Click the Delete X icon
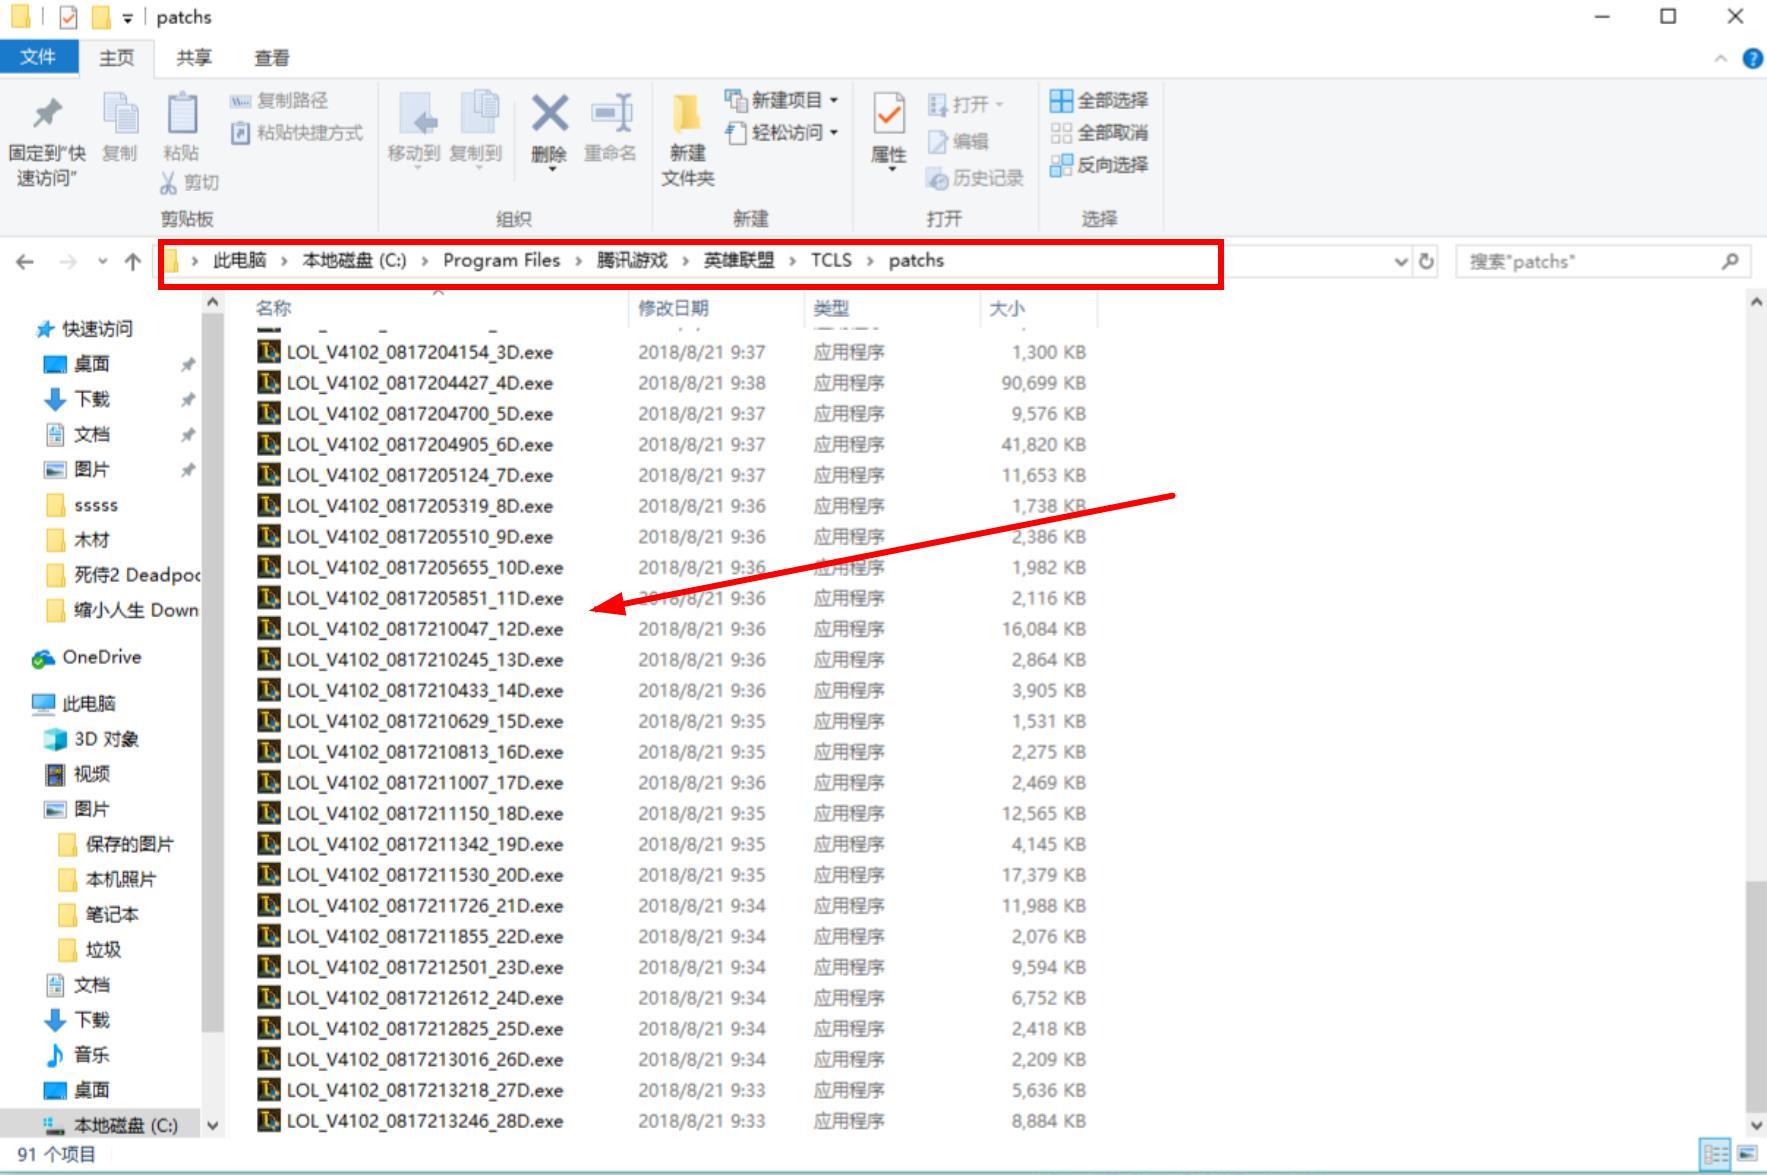Screen dimensions: 1767x1175 click(549, 113)
